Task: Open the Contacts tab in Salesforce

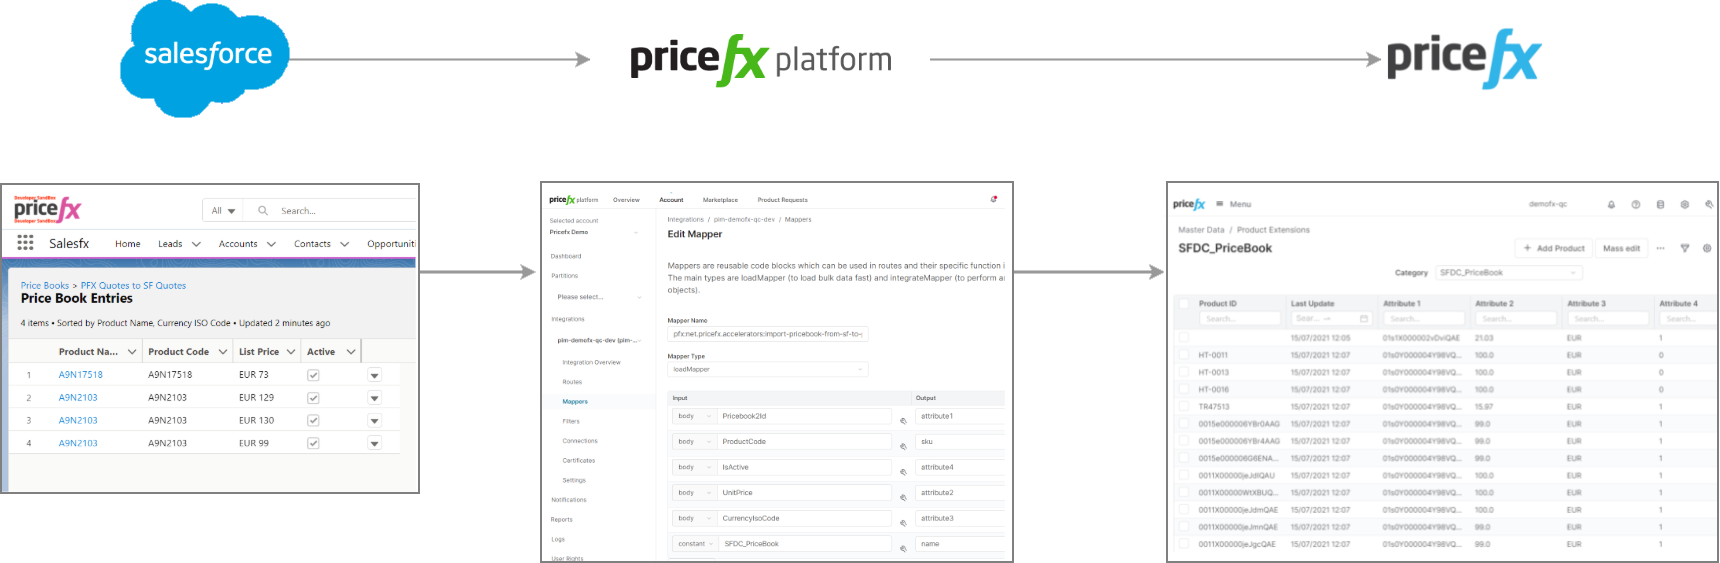Action: [312, 244]
